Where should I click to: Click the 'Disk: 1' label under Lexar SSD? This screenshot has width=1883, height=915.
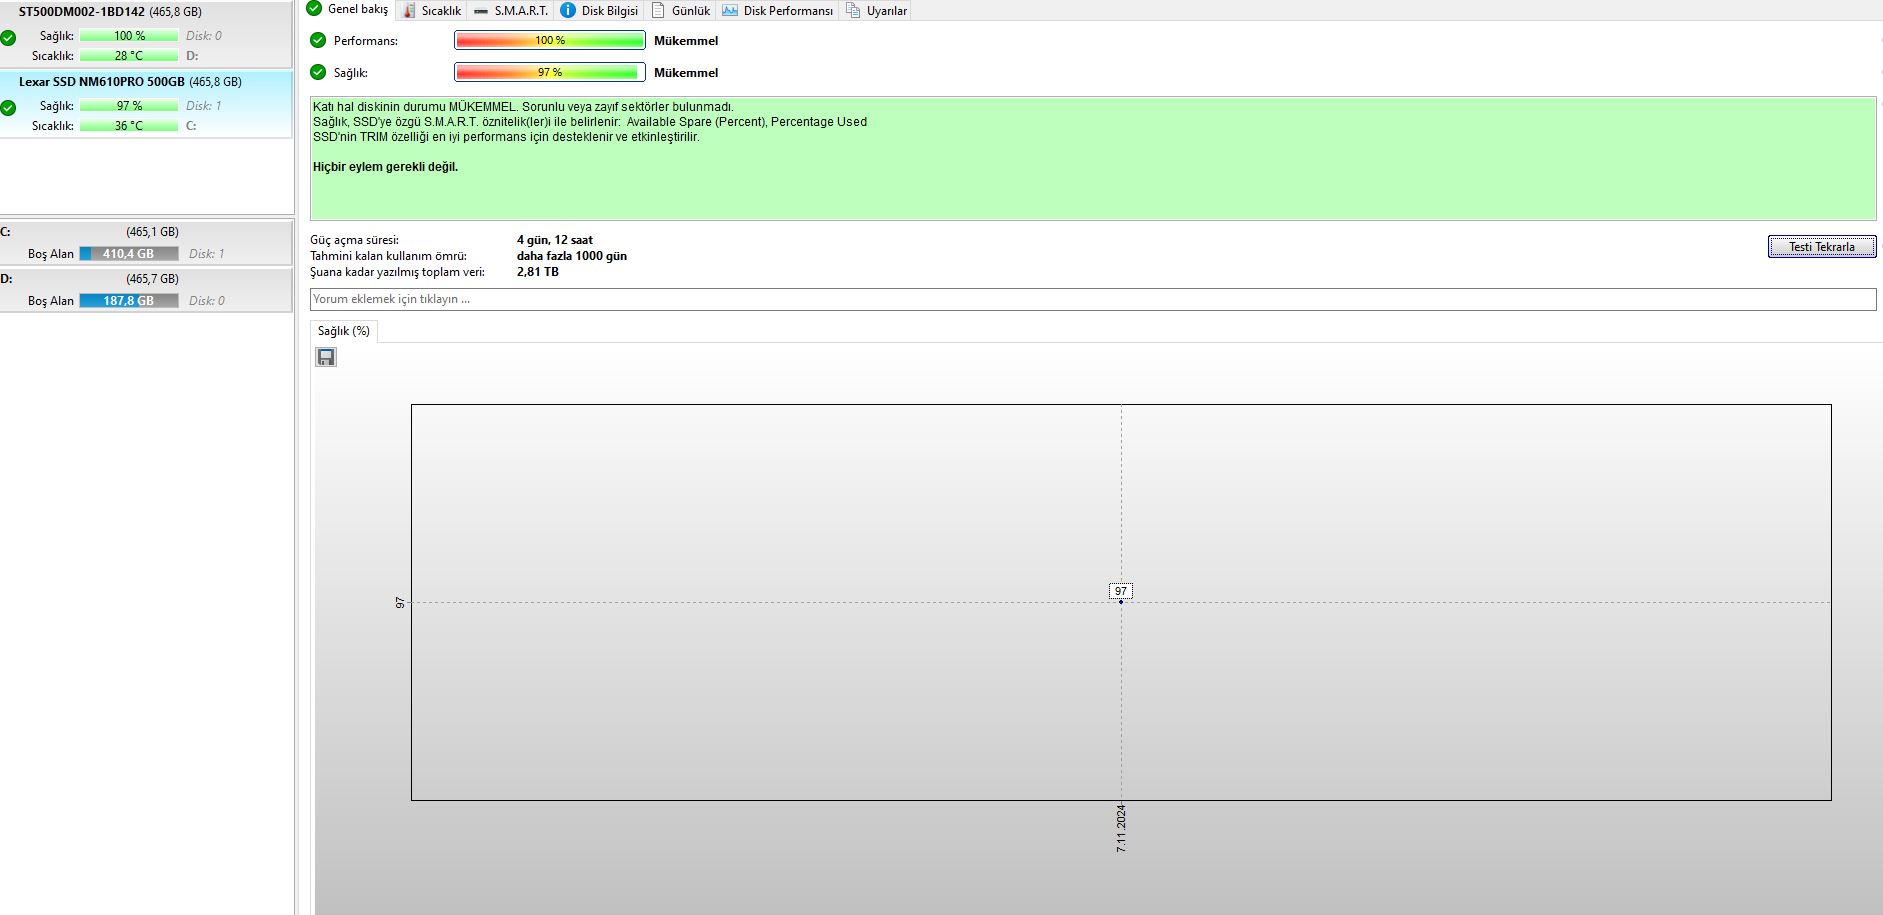pyautogui.click(x=204, y=106)
